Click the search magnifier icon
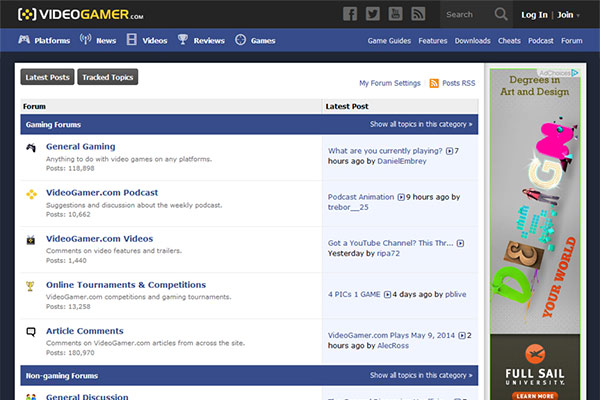 point(501,15)
